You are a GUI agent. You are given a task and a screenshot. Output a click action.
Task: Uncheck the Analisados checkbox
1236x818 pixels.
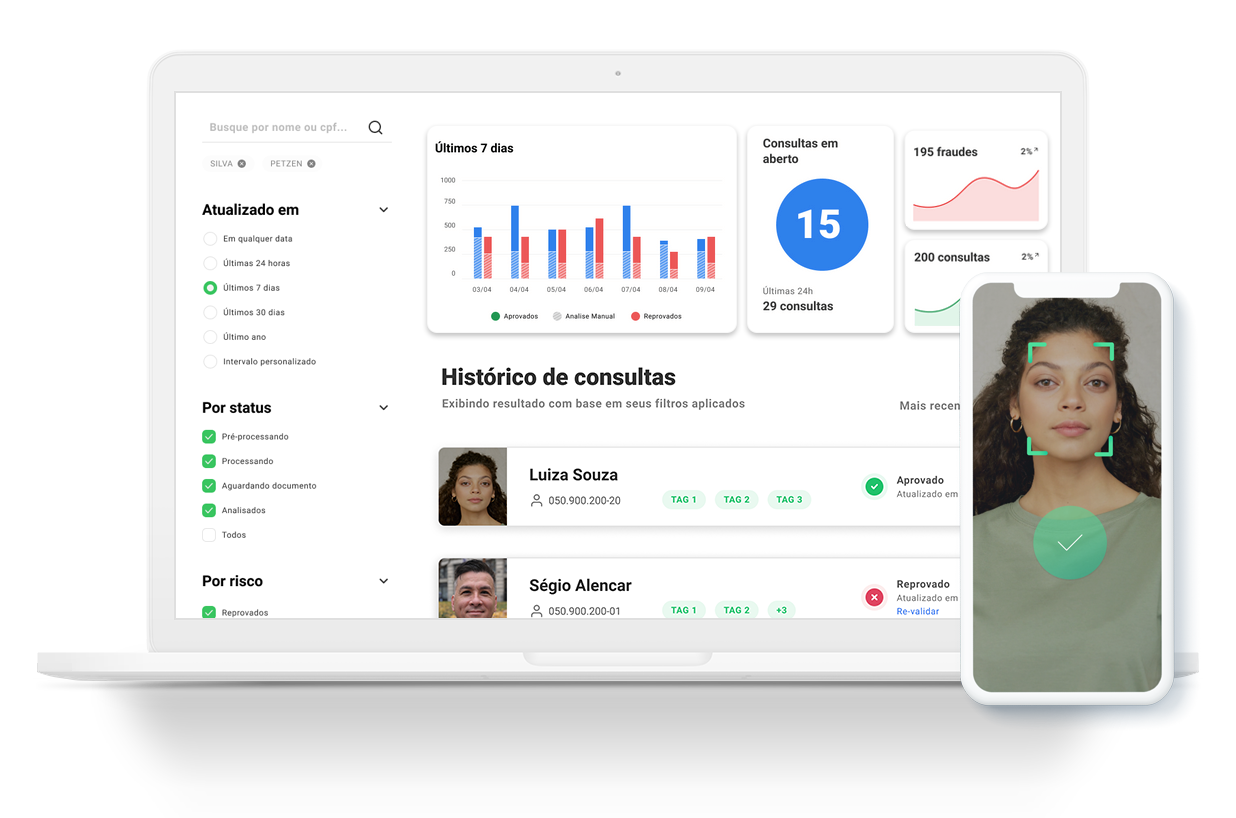[209, 510]
